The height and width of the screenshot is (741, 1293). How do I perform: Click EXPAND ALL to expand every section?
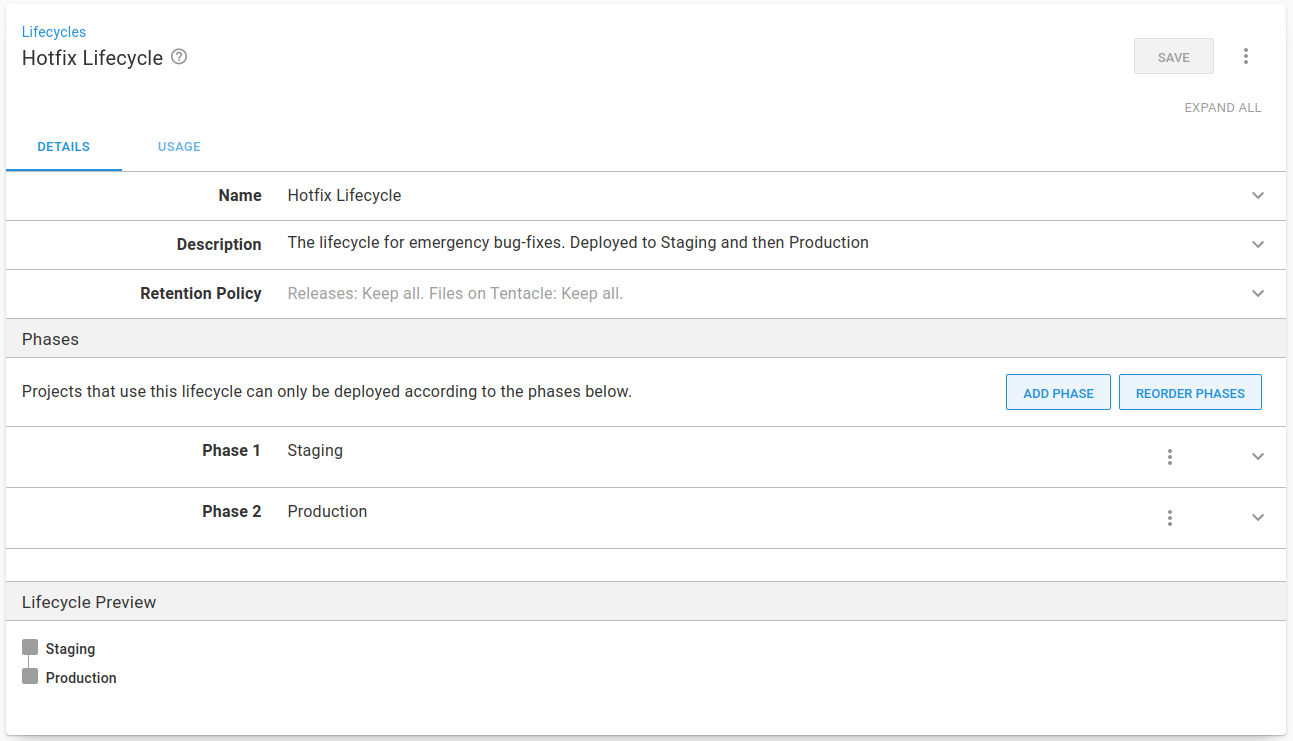1222,107
